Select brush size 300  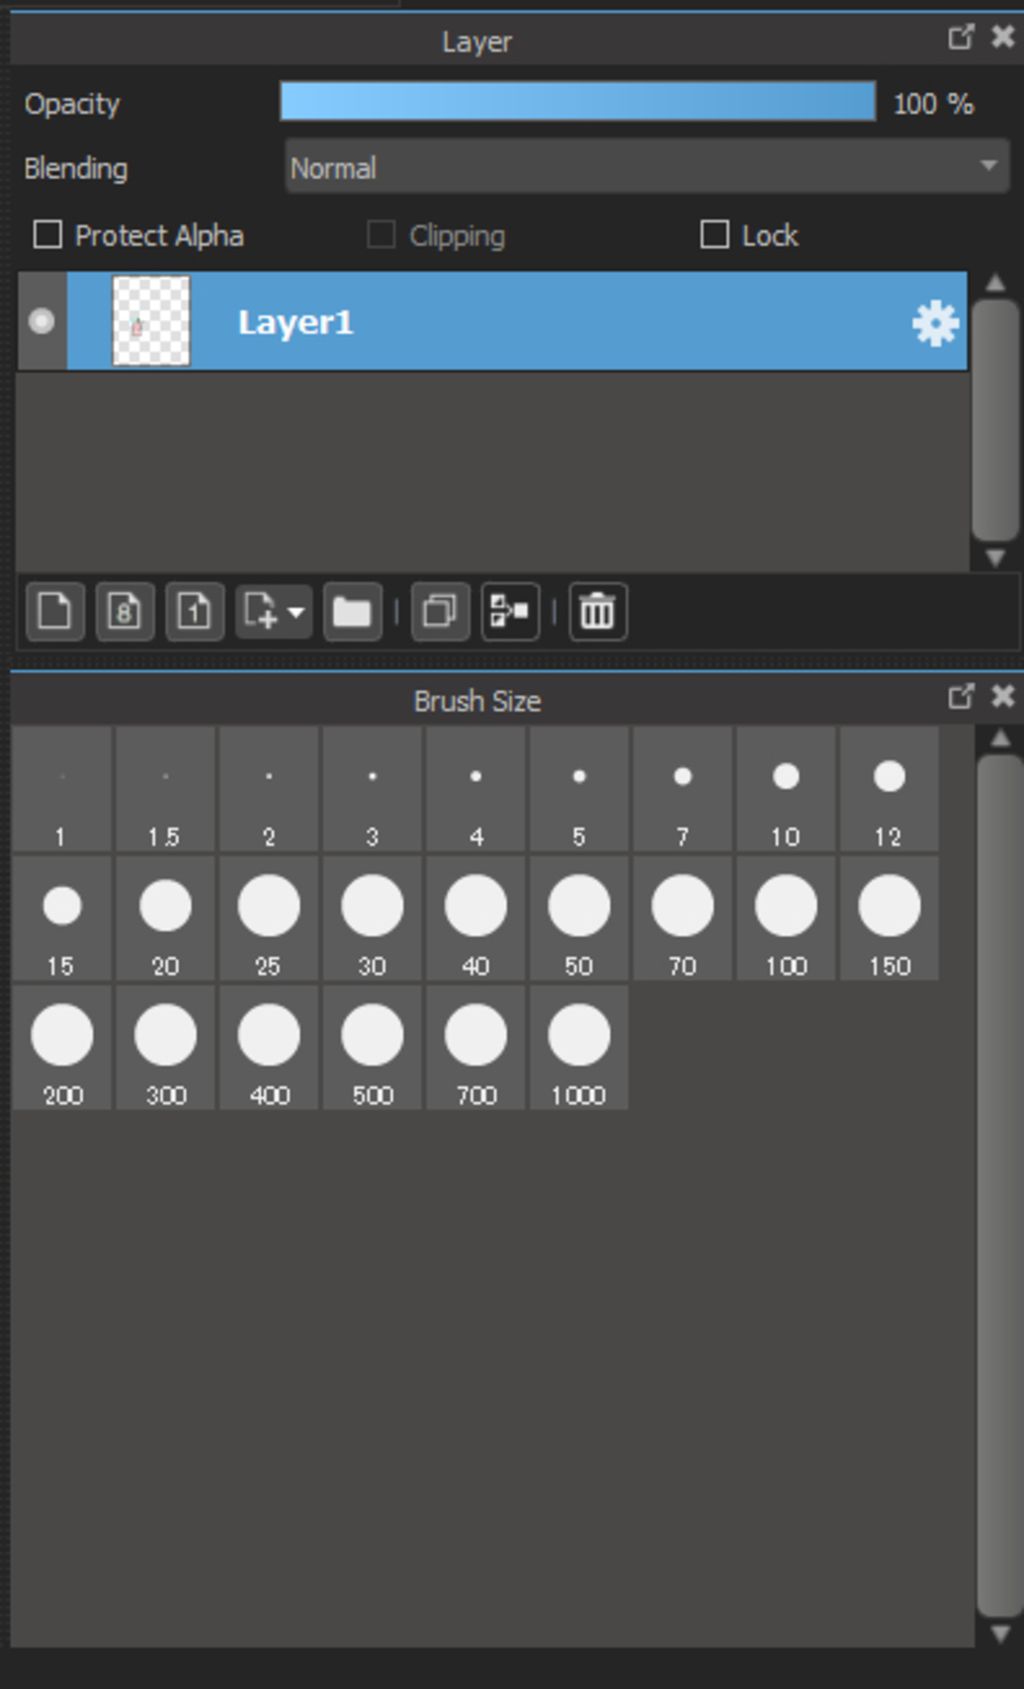pyautogui.click(x=165, y=1047)
